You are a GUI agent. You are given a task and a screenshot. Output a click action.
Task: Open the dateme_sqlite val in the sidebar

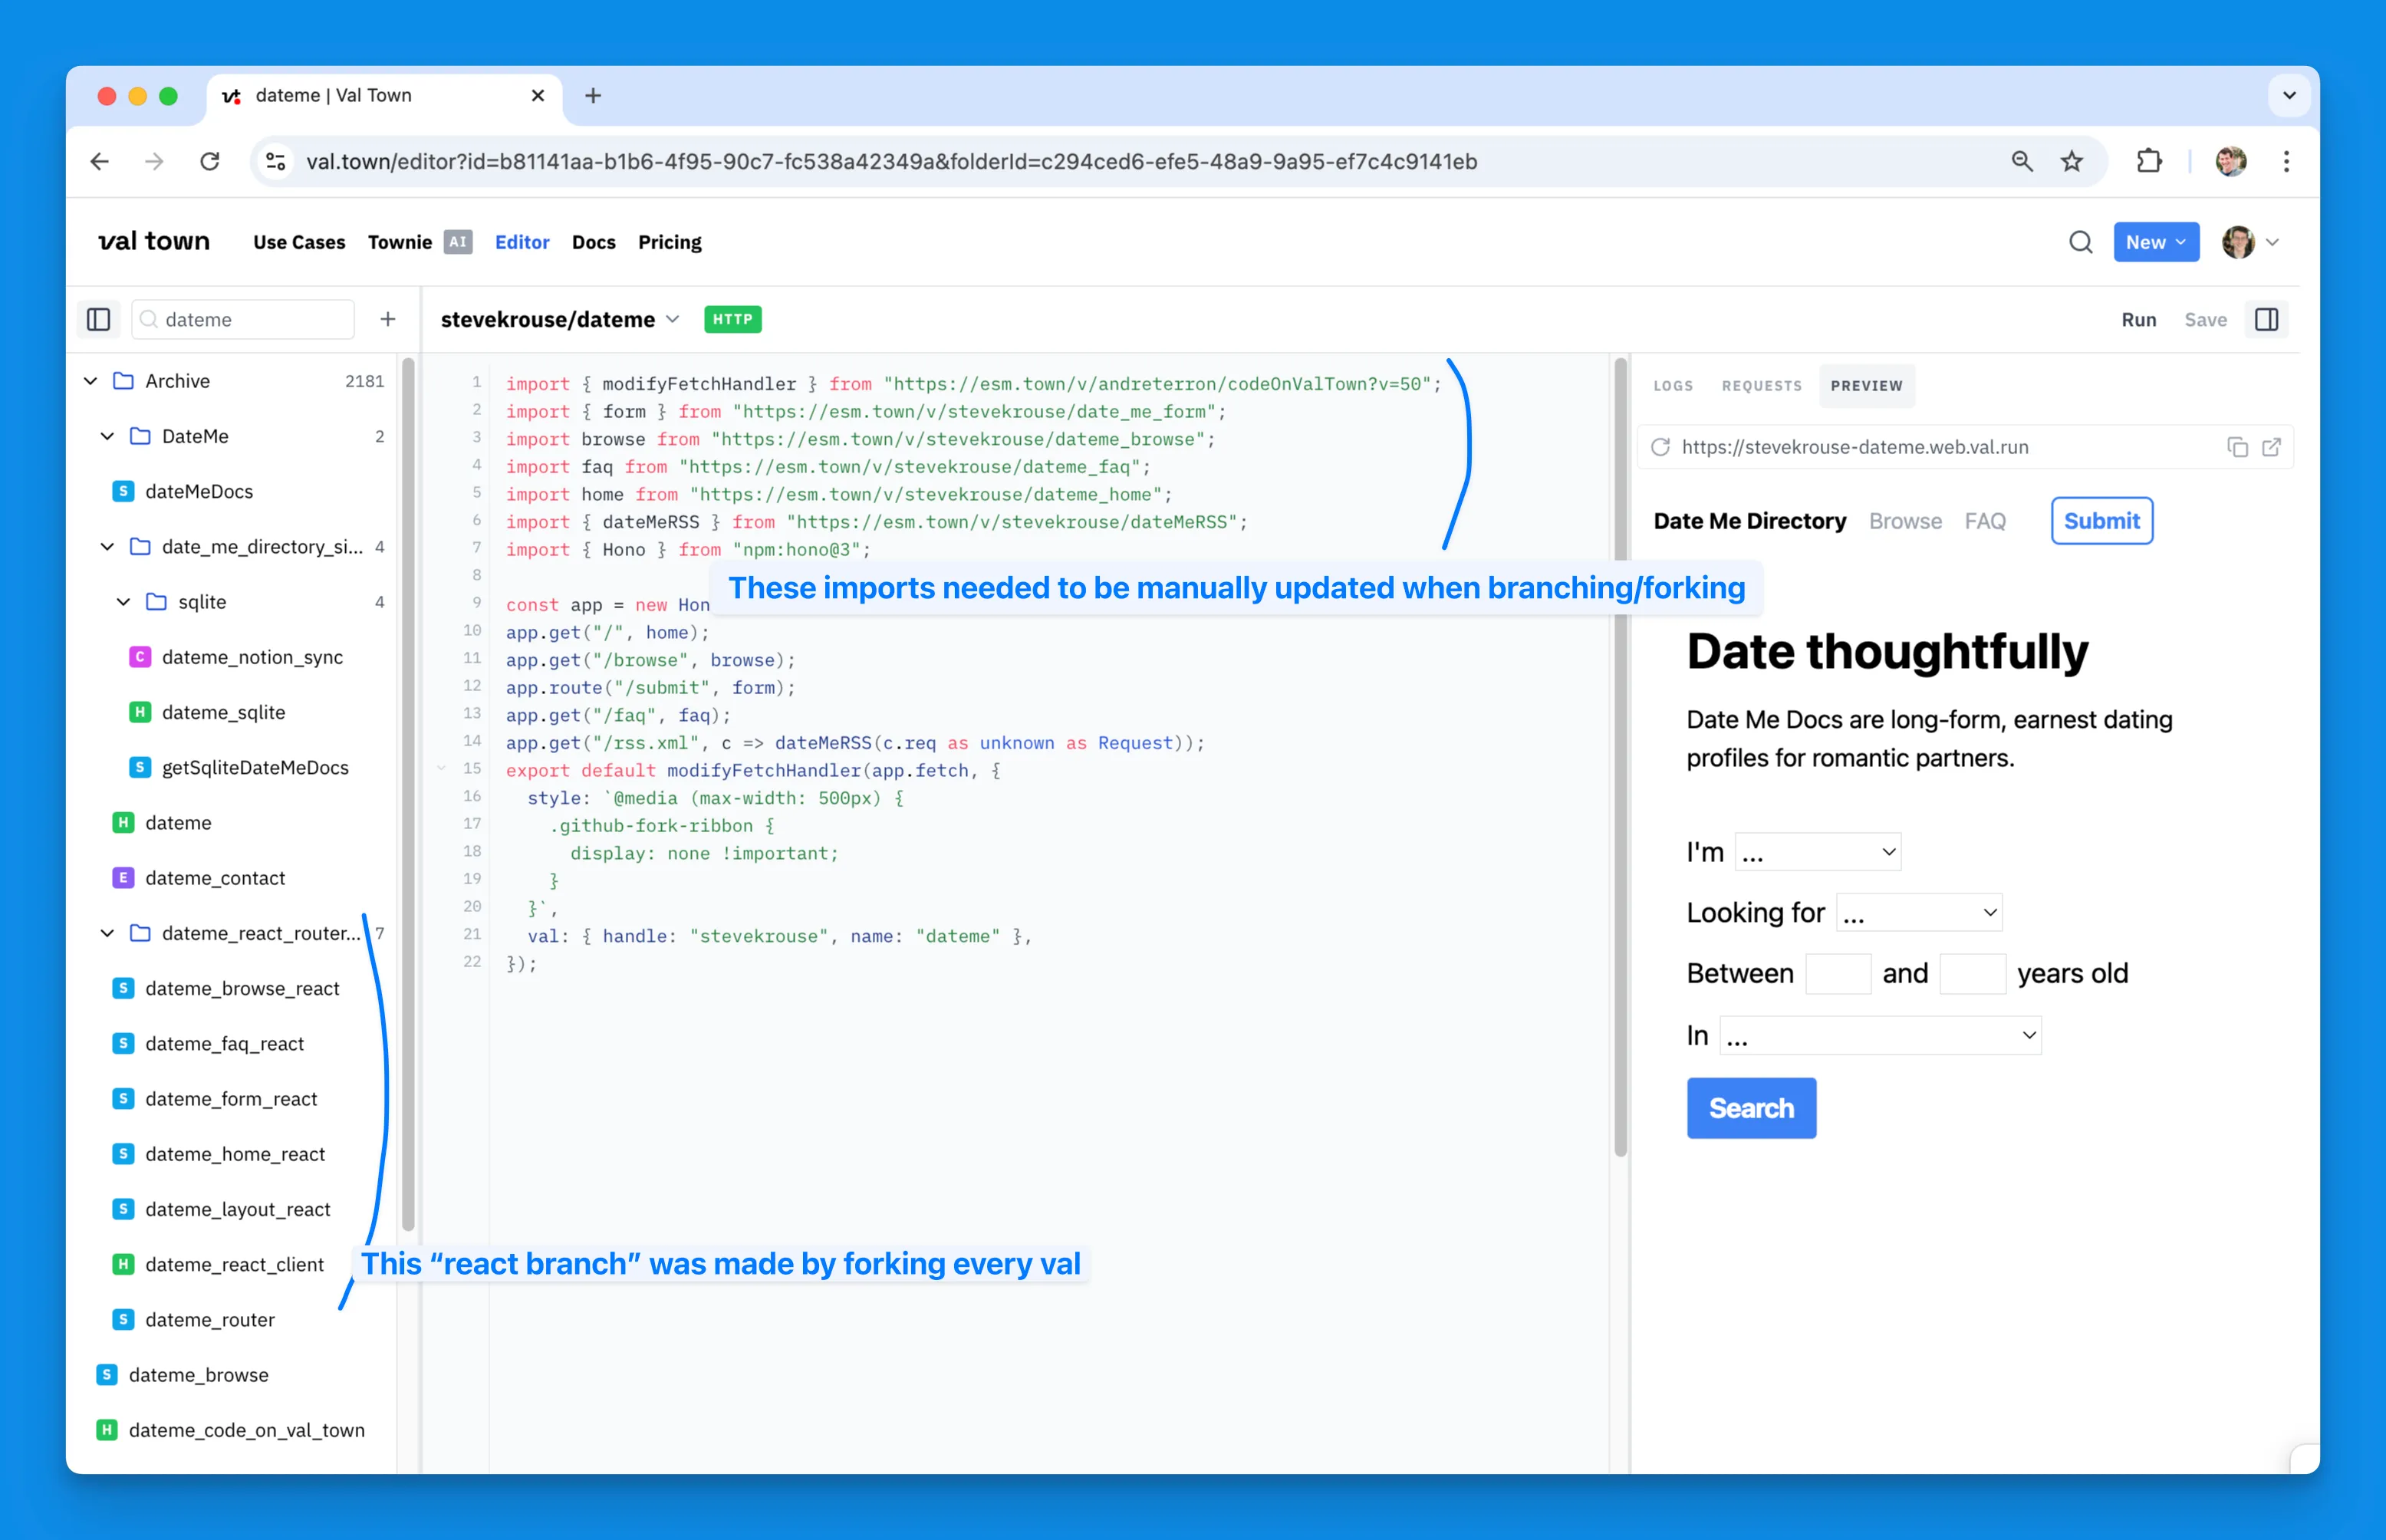[x=223, y=712]
